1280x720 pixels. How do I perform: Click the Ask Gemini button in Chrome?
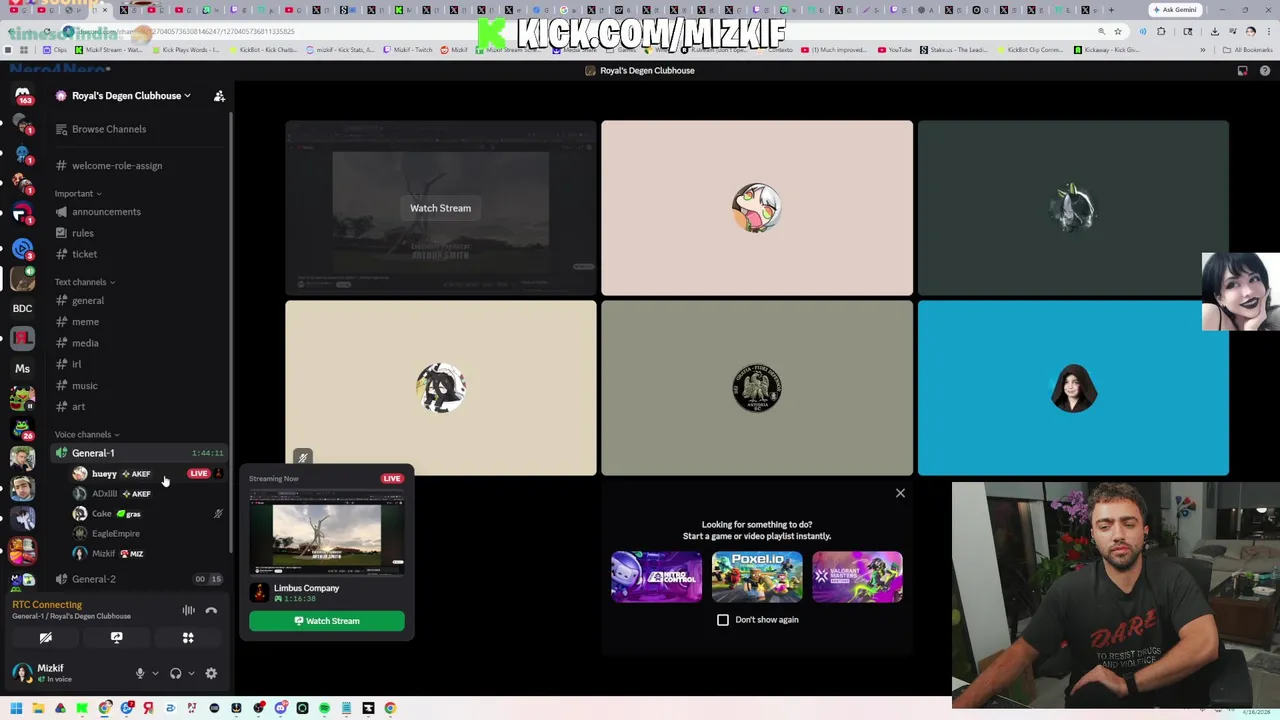pos(1174,10)
